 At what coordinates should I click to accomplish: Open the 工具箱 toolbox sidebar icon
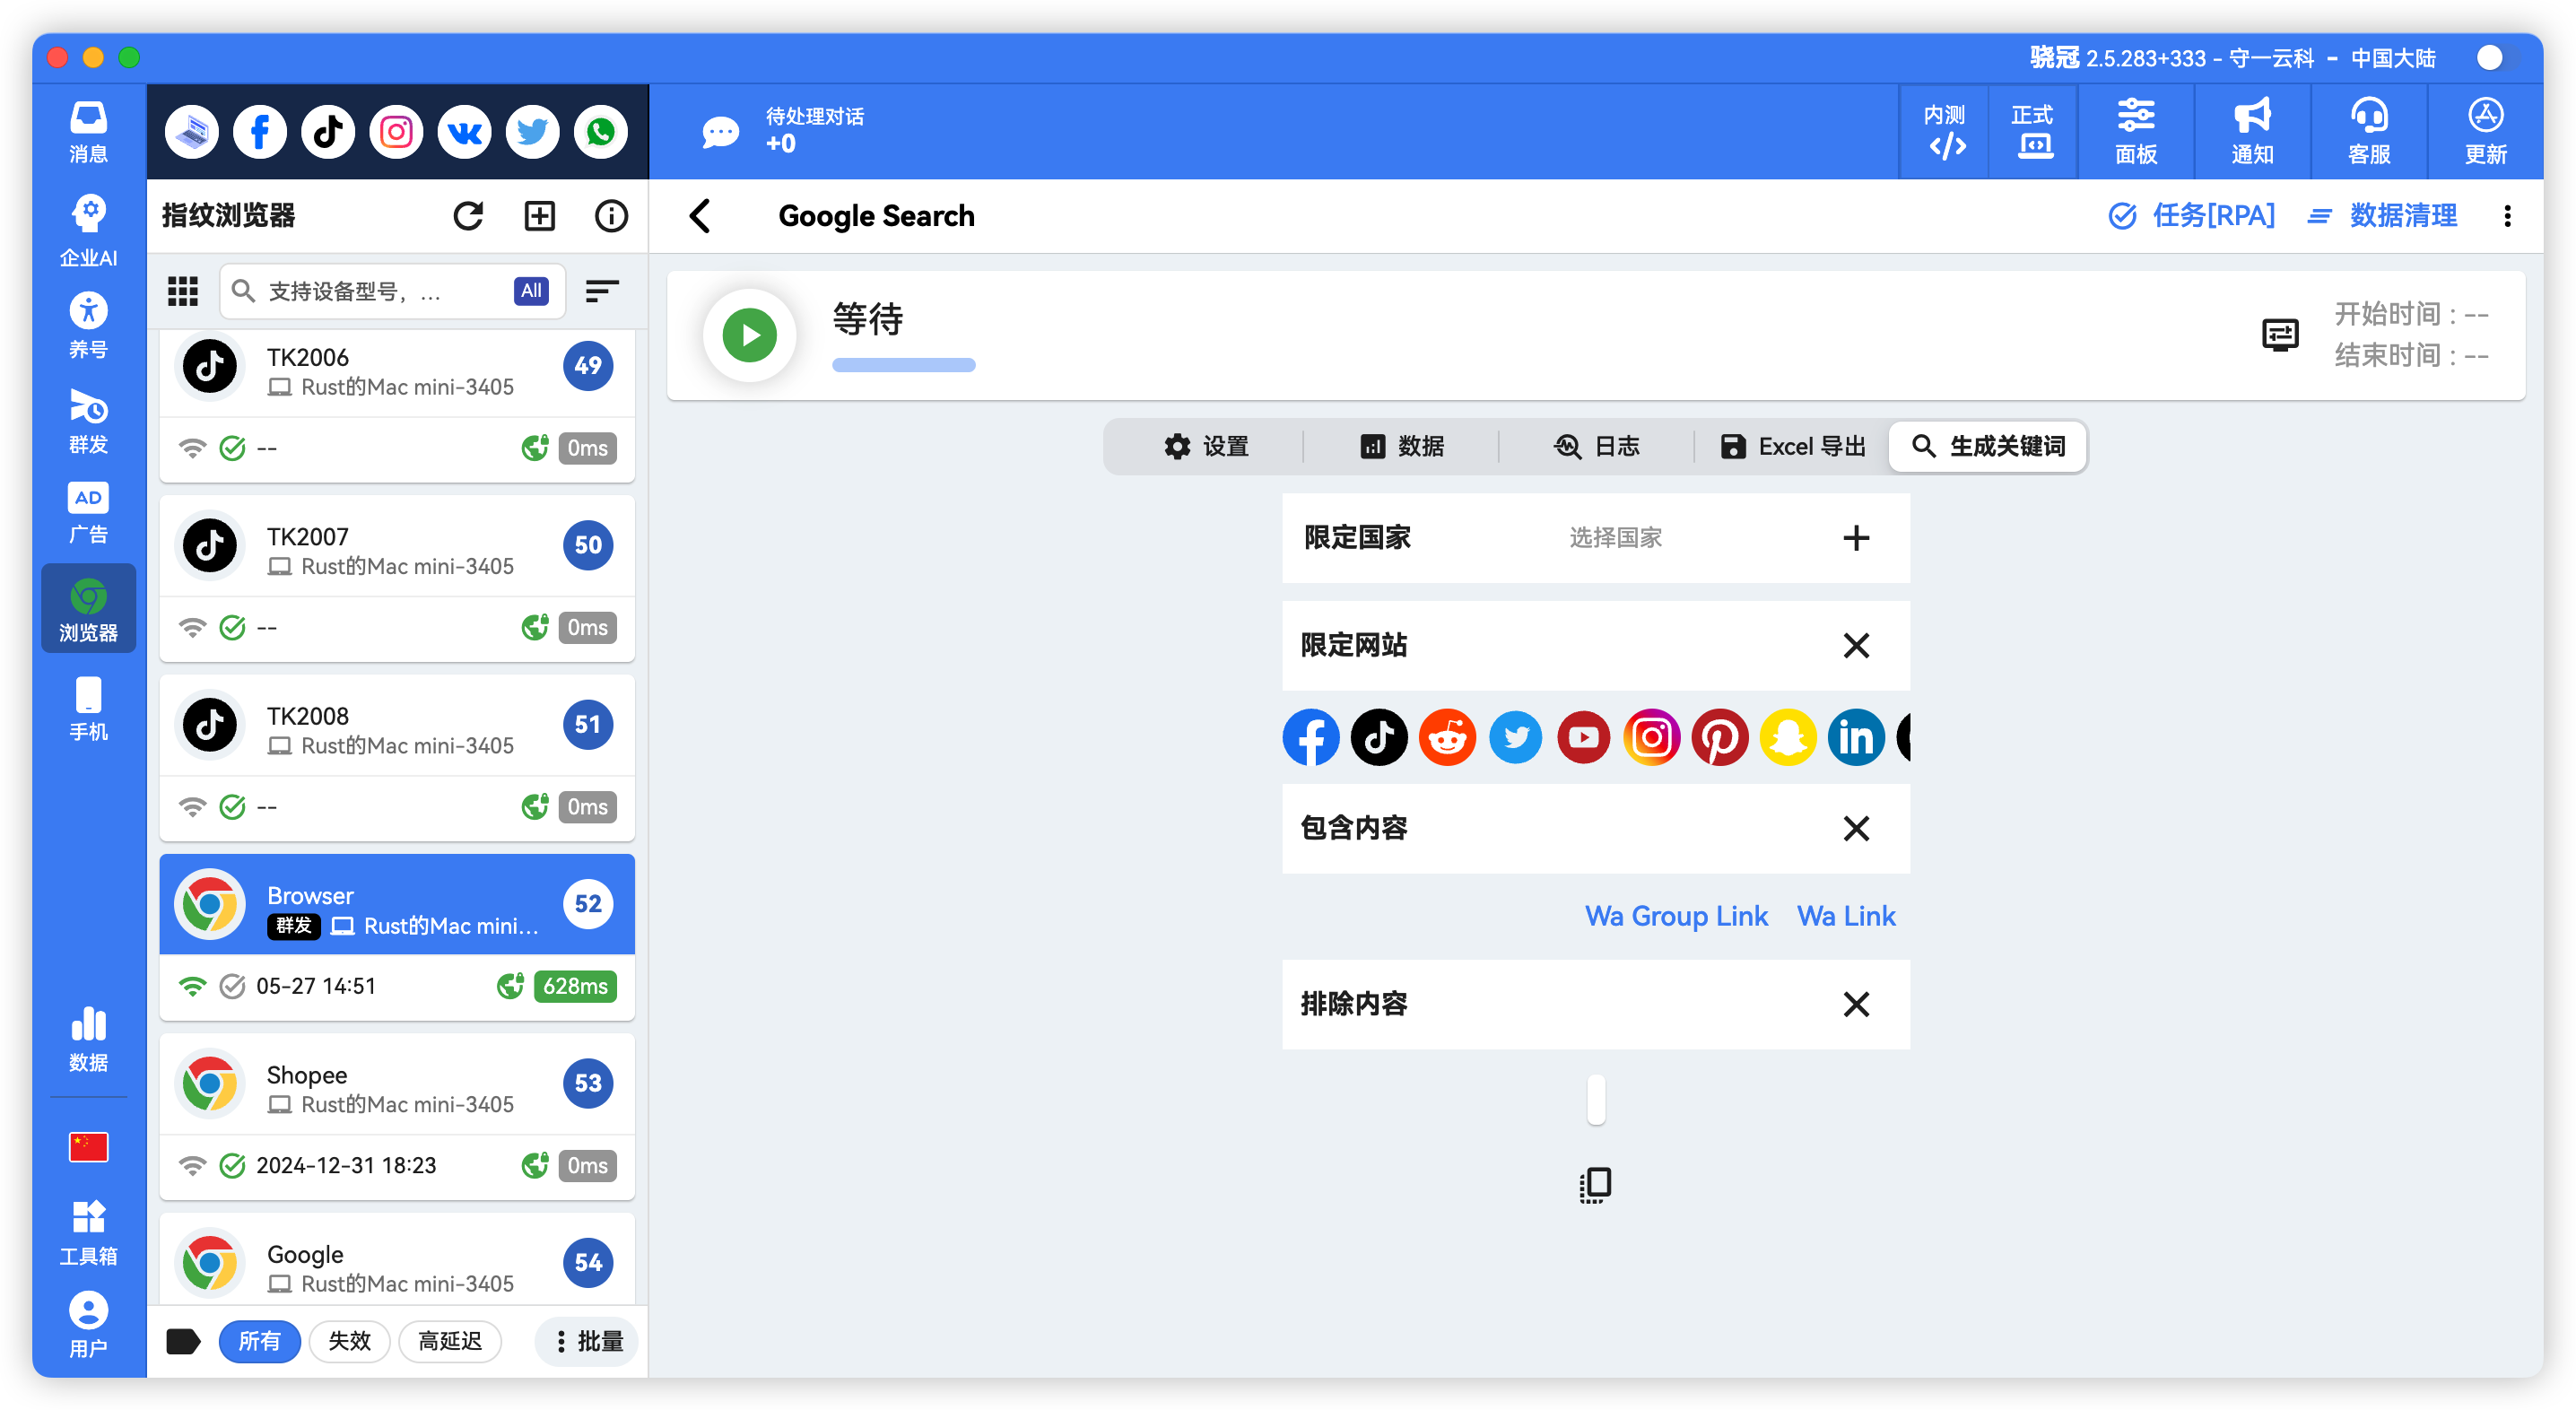click(88, 1233)
